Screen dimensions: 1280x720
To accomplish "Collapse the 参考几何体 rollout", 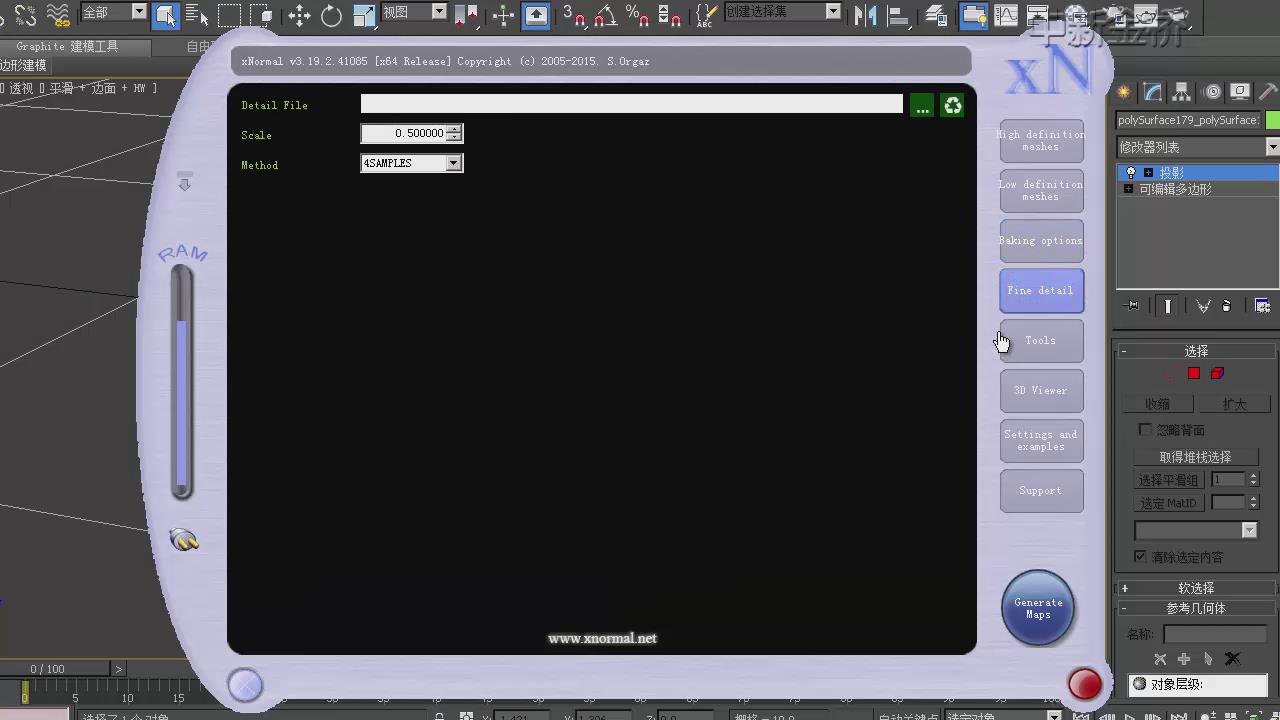I will (x=1196, y=608).
